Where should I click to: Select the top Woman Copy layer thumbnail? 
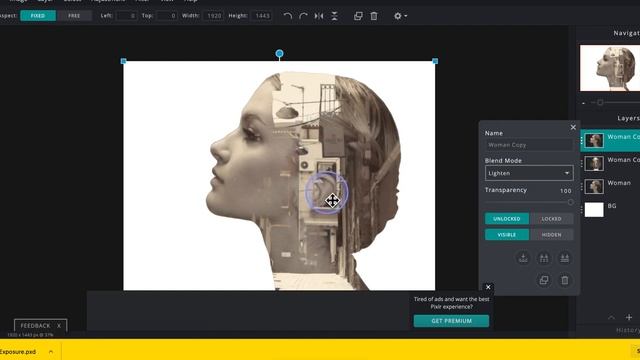tap(594, 140)
